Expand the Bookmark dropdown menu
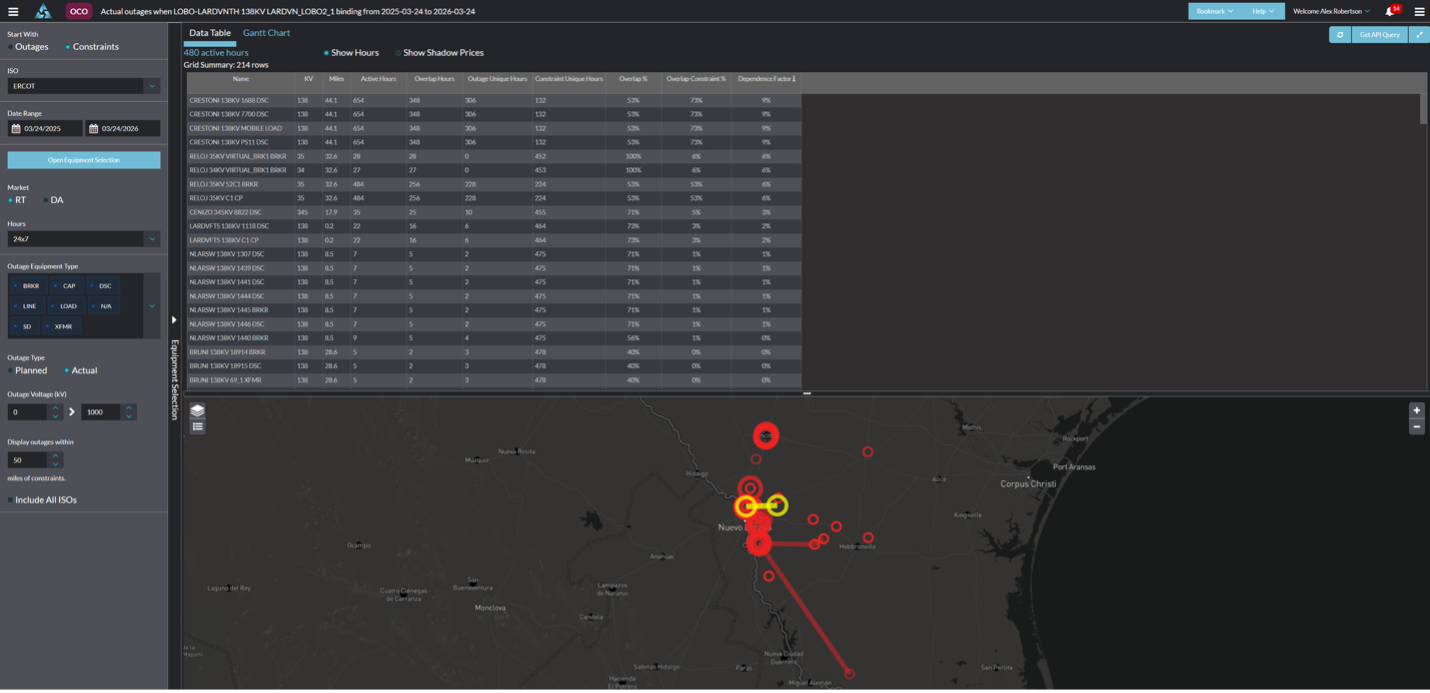The image size is (1430, 693). pyautogui.click(x=1214, y=11)
